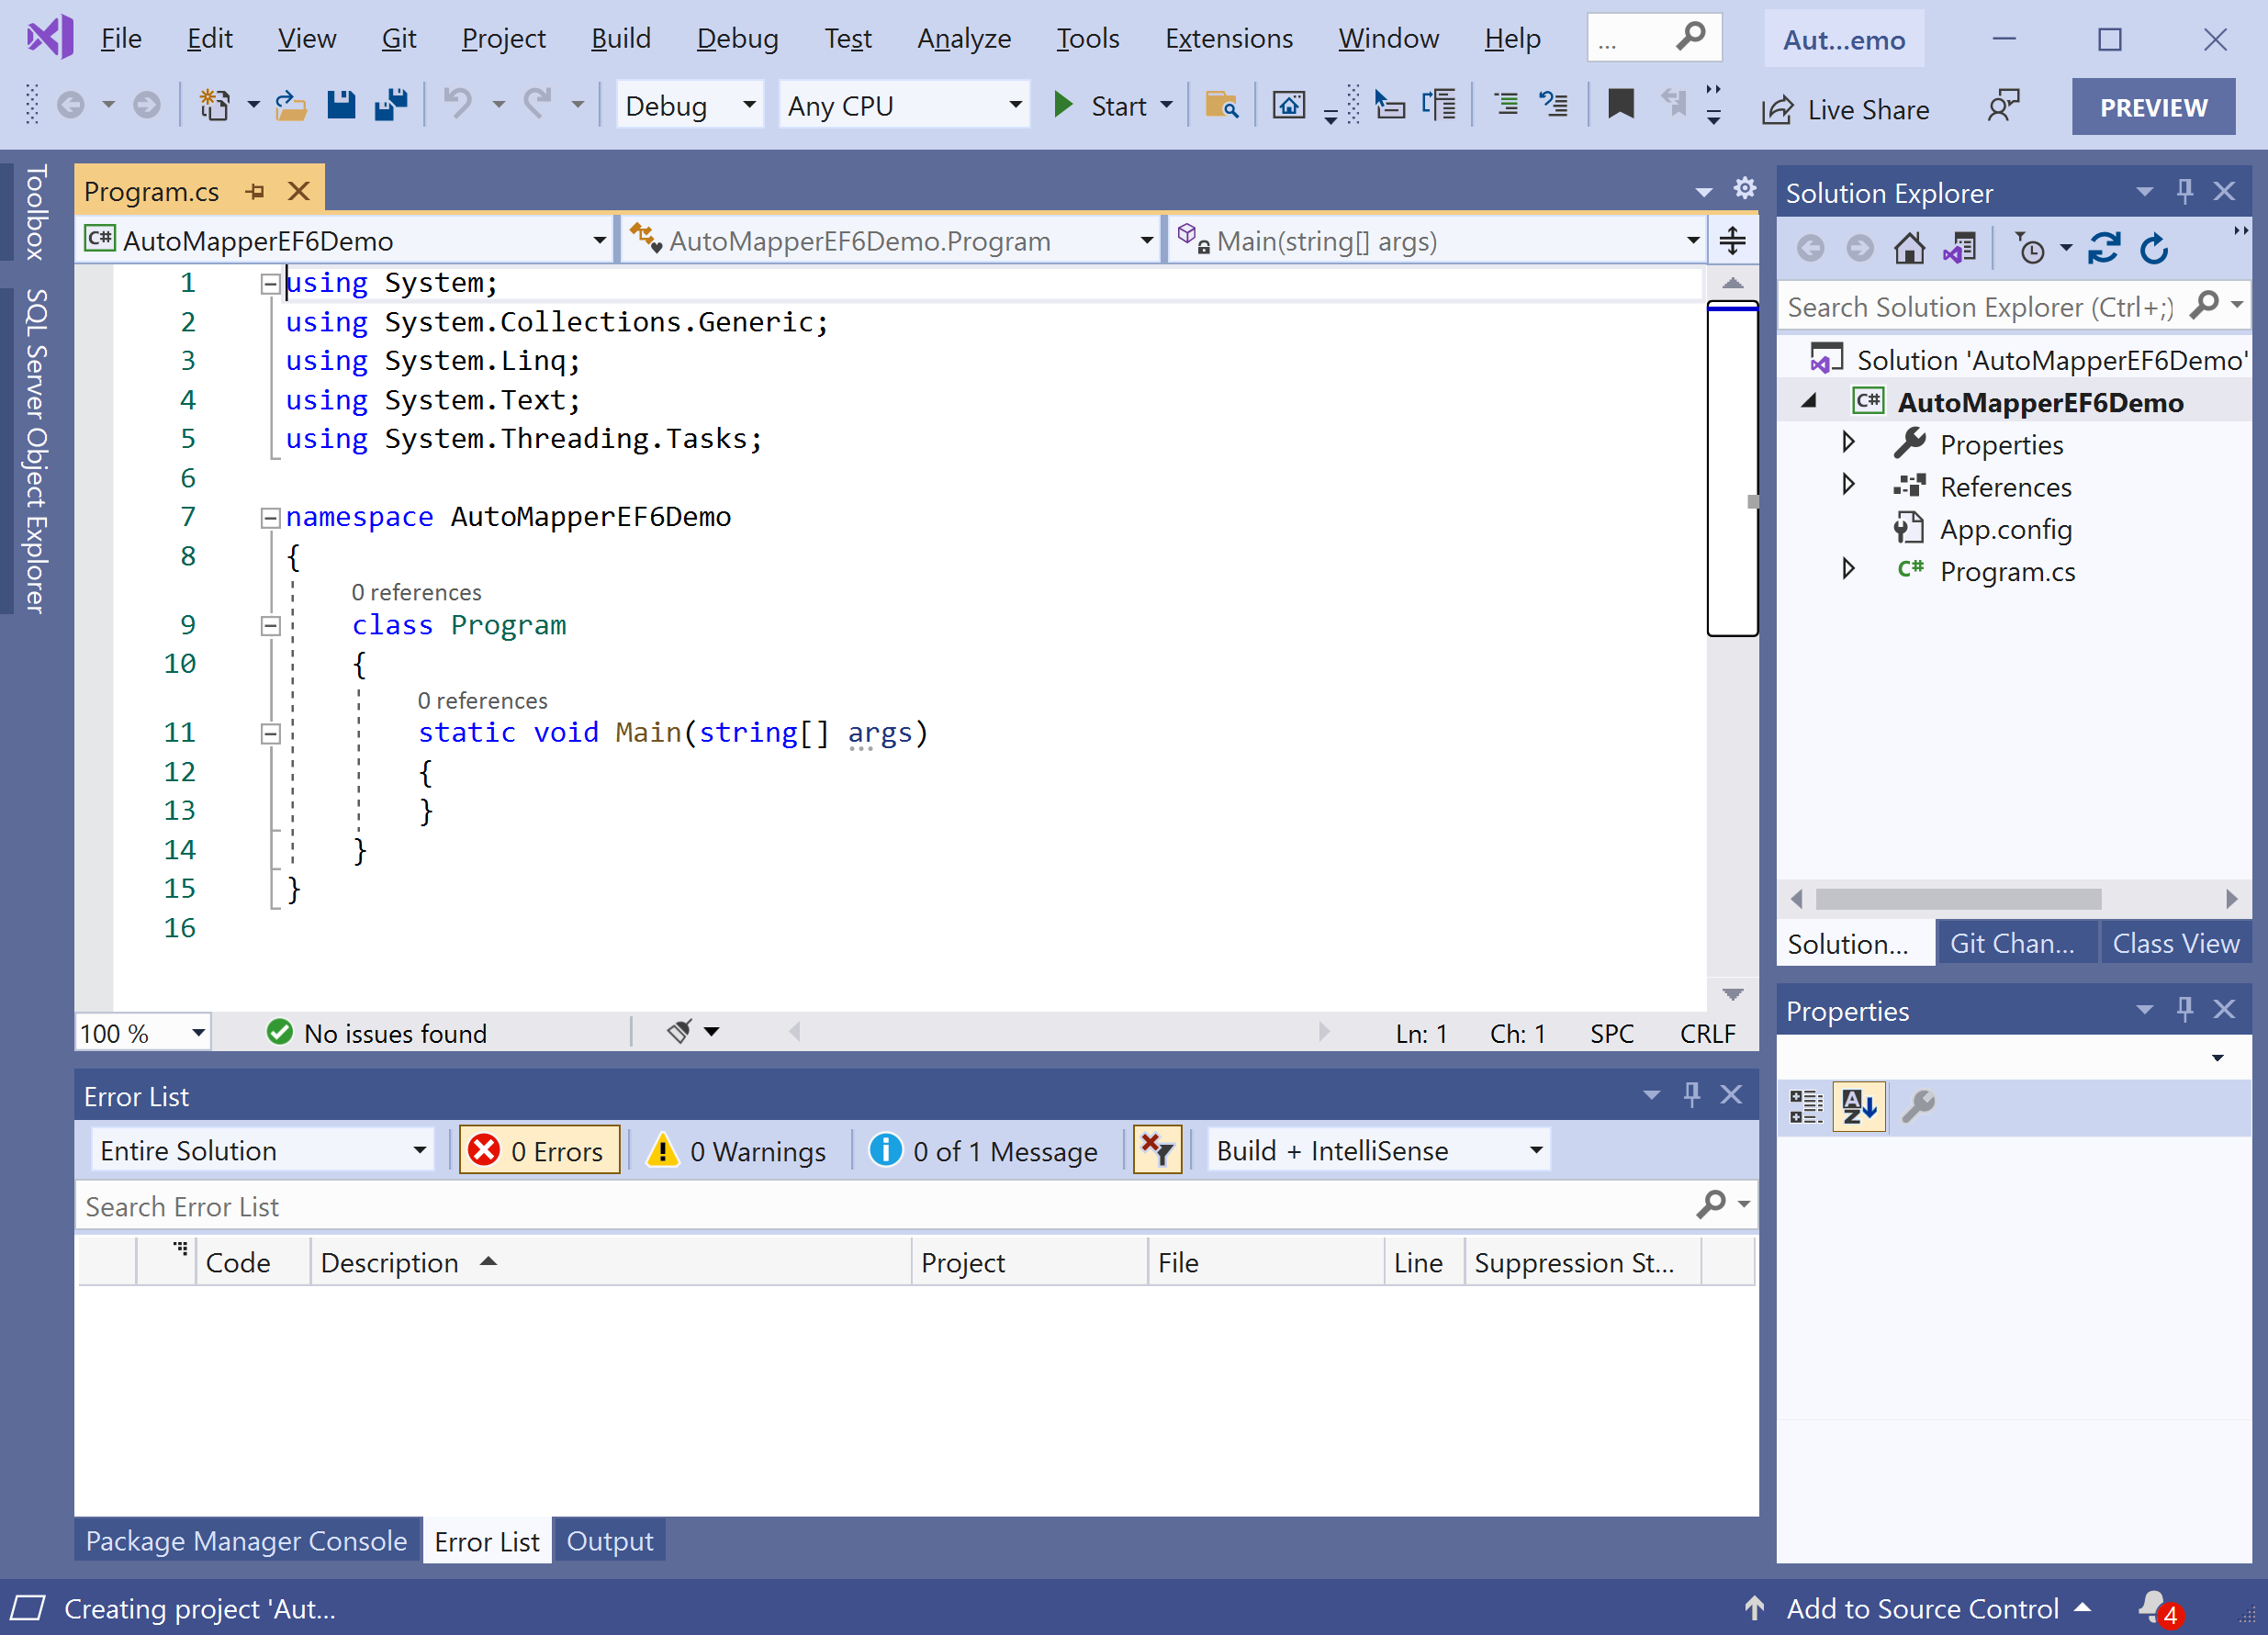
Task: Click Add to Source Control
Action: (x=1921, y=1608)
